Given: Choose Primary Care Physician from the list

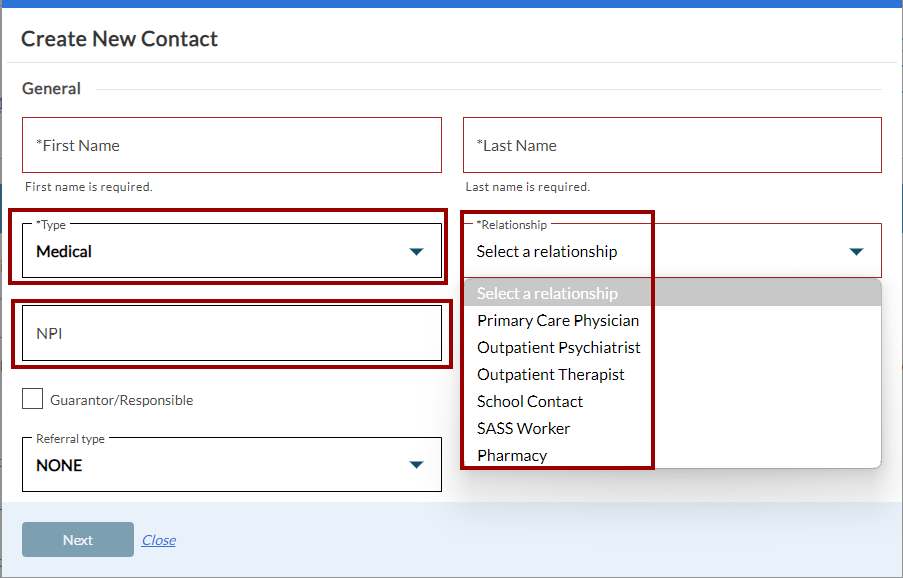Looking at the screenshot, I should [558, 321].
